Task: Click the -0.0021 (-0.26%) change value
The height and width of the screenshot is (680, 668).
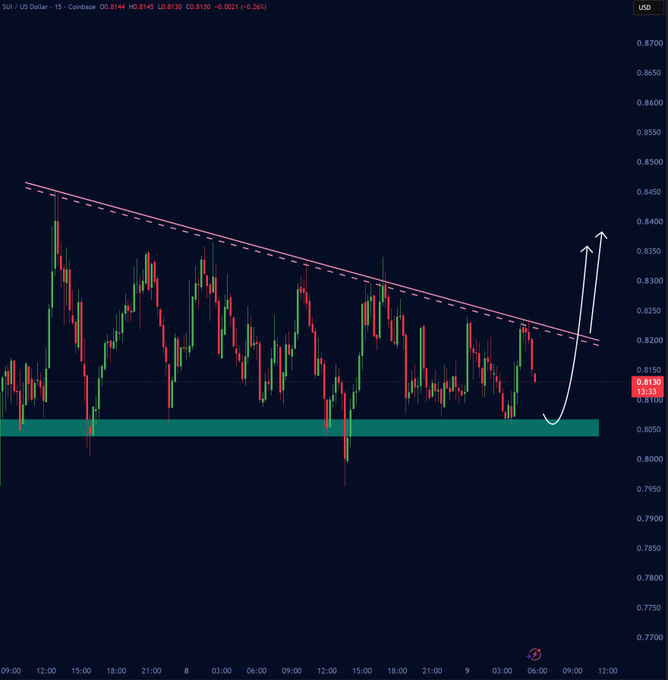Action: pyautogui.click(x=240, y=7)
